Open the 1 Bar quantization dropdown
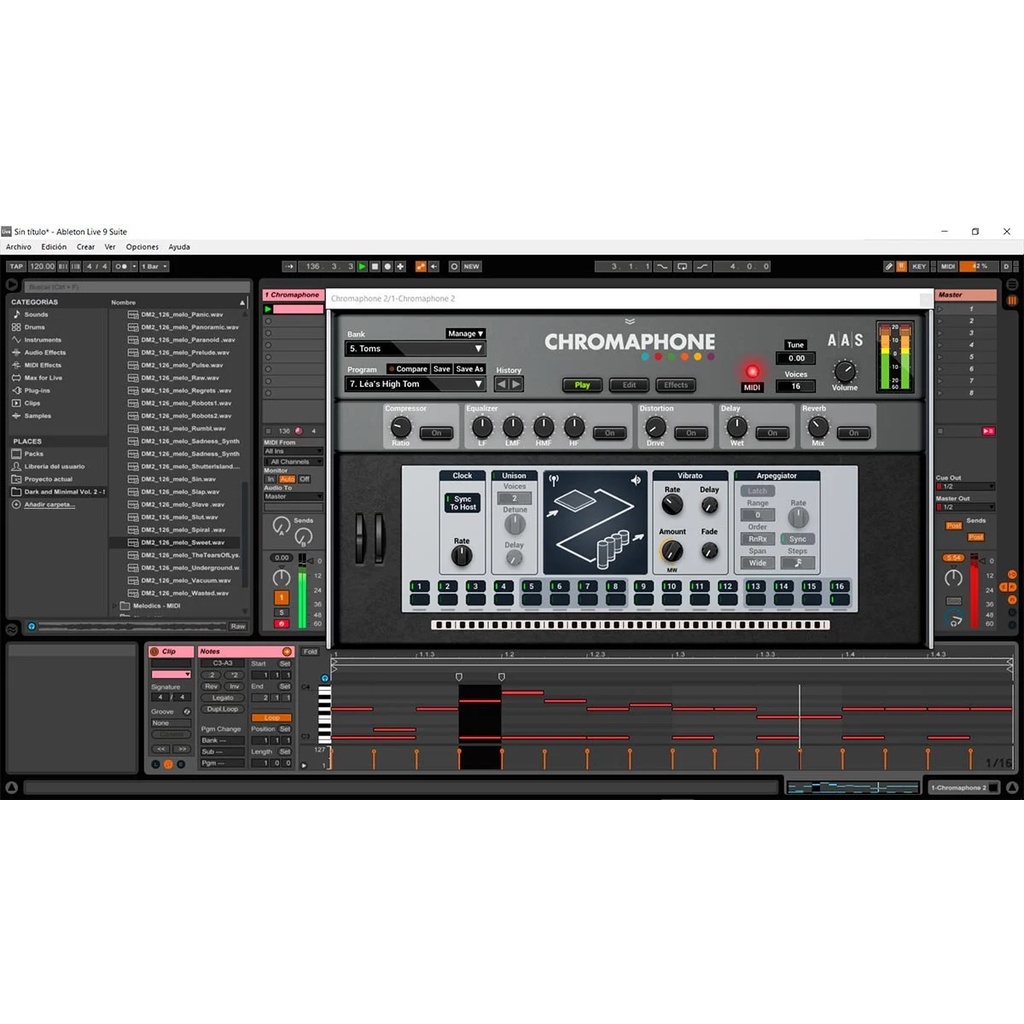Screen dimensions: 1024x1024 pyautogui.click(x=155, y=266)
